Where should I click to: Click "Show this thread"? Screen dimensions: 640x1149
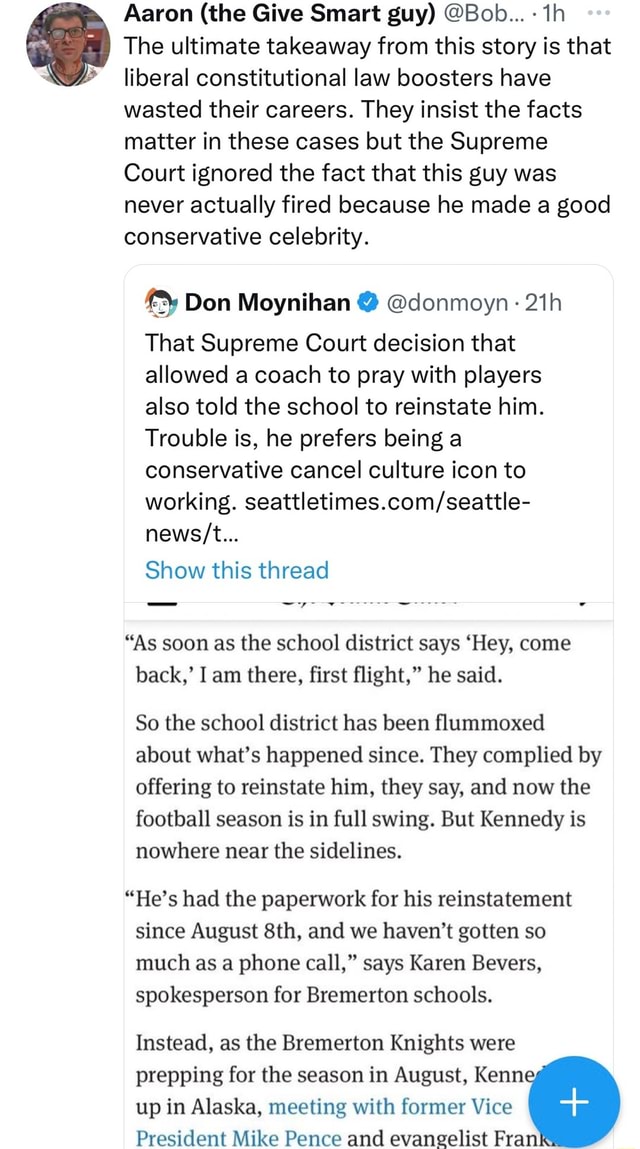[x=236, y=570]
